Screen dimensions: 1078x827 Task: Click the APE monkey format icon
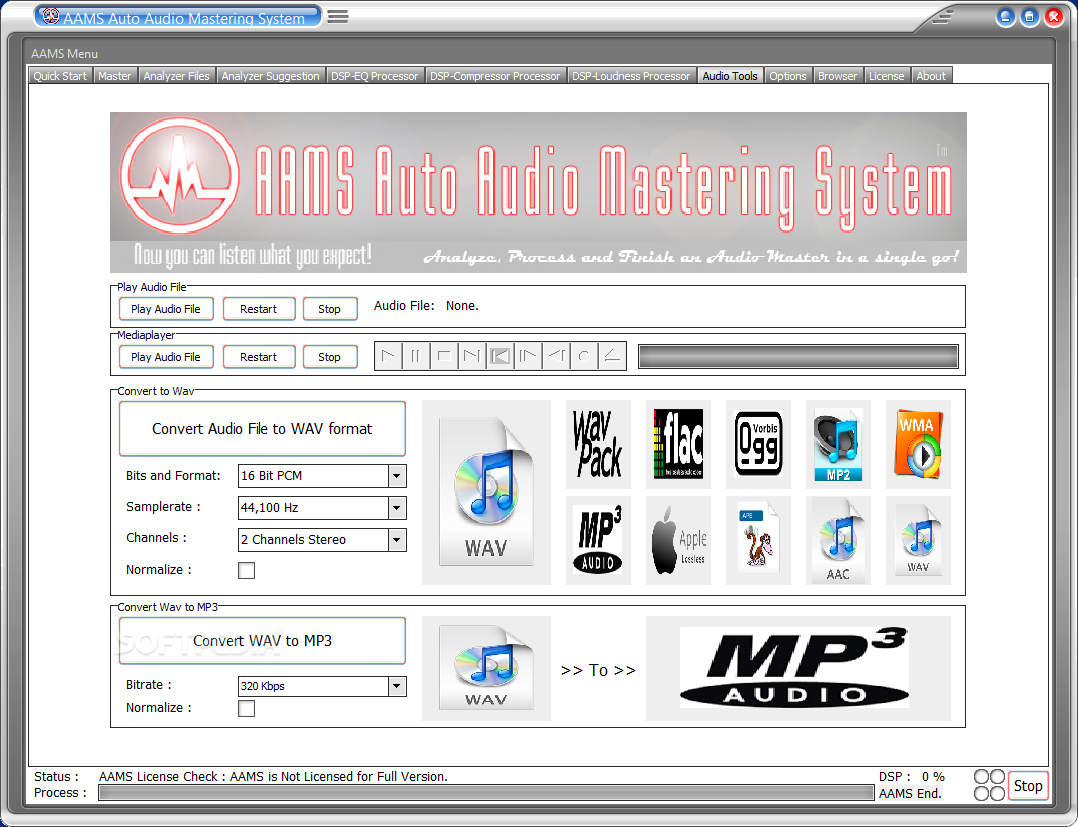point(758,540)
